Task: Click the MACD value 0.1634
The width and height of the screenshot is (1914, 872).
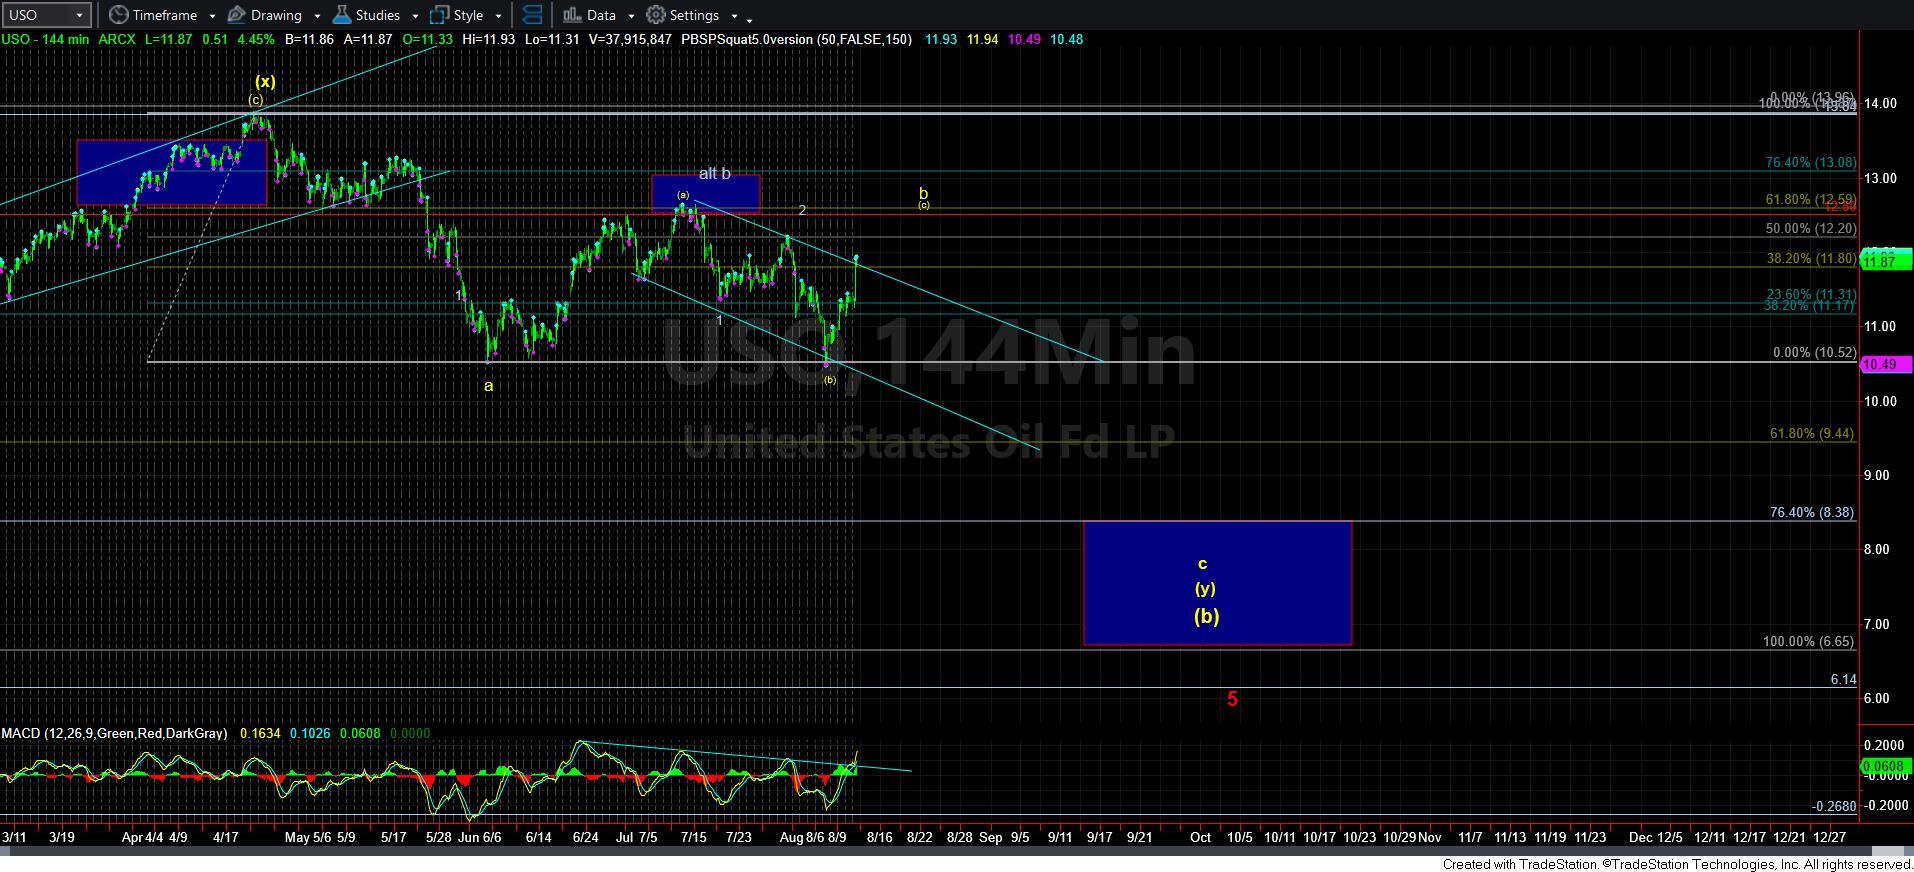Action: pos(261,733)
